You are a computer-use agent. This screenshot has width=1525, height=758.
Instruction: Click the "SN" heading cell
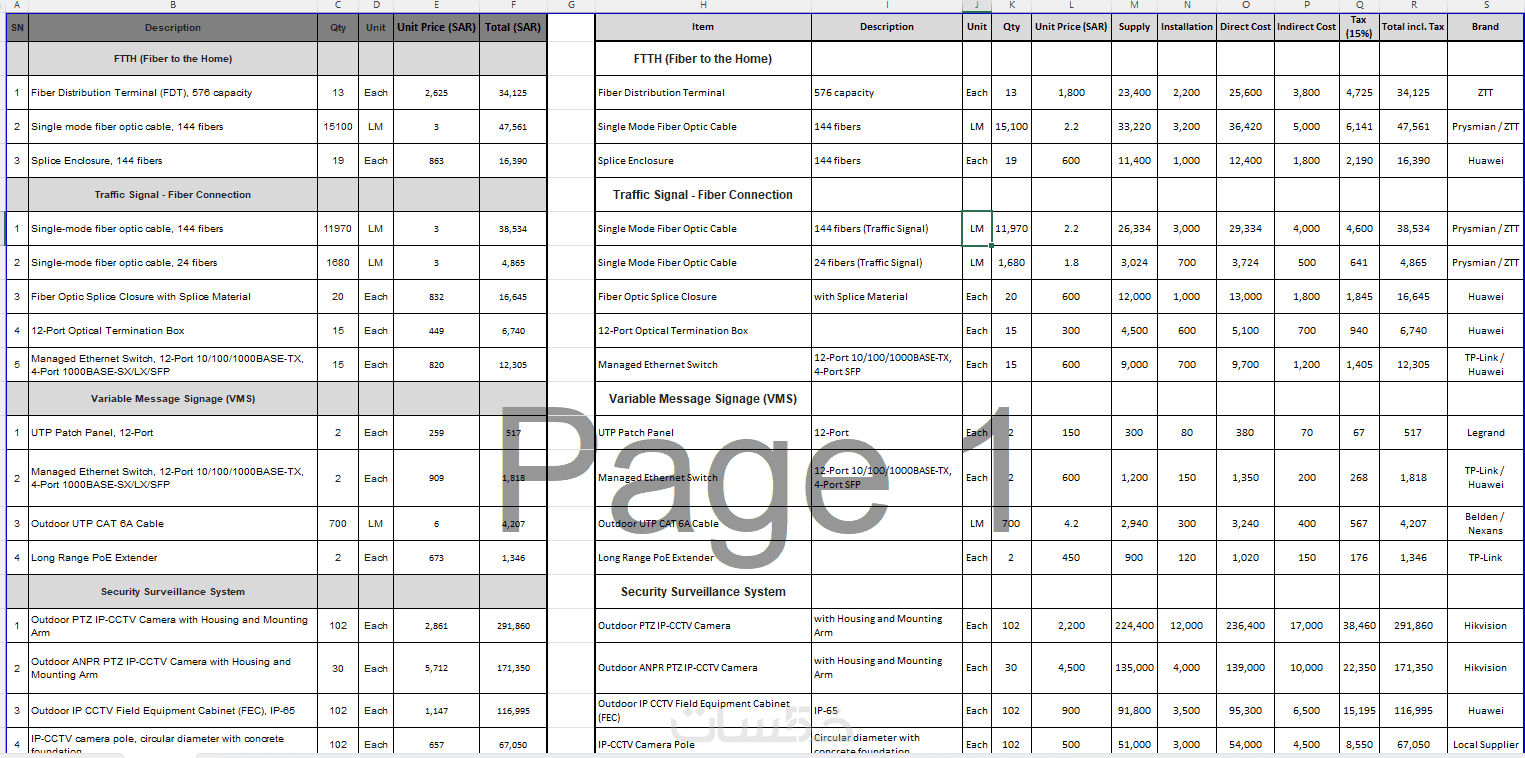point(17,27)
